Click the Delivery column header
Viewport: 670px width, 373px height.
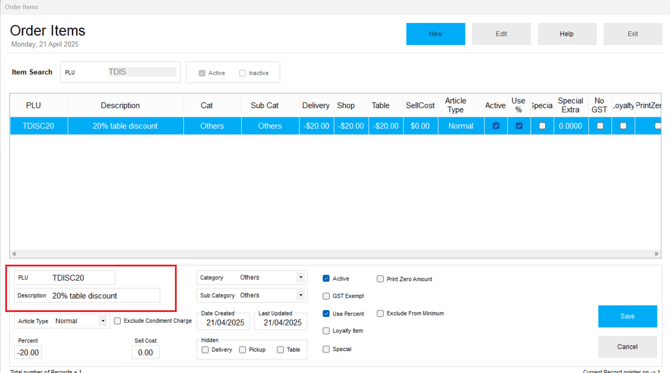316,105
